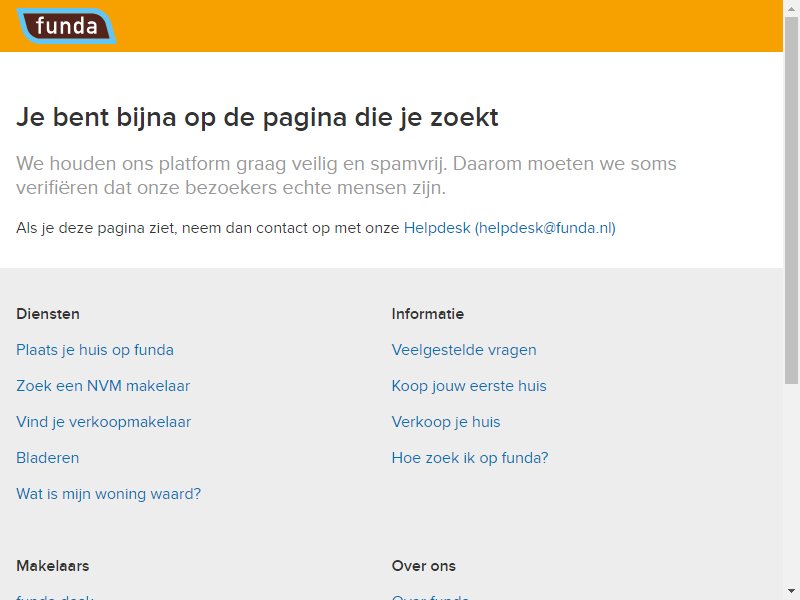800x600 pixels.
Task: Click the 'Diensten' footer heading
Action: point(48,314)
